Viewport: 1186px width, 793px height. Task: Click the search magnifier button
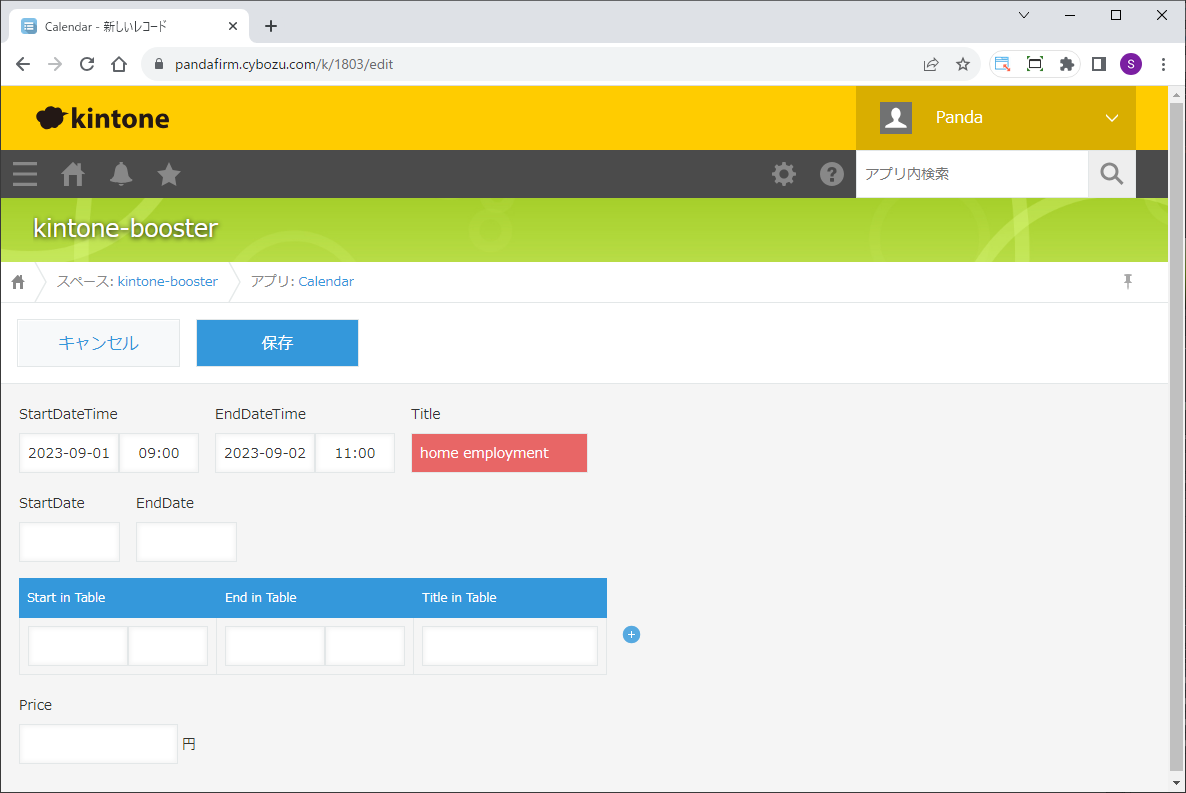click(1112, 174)
